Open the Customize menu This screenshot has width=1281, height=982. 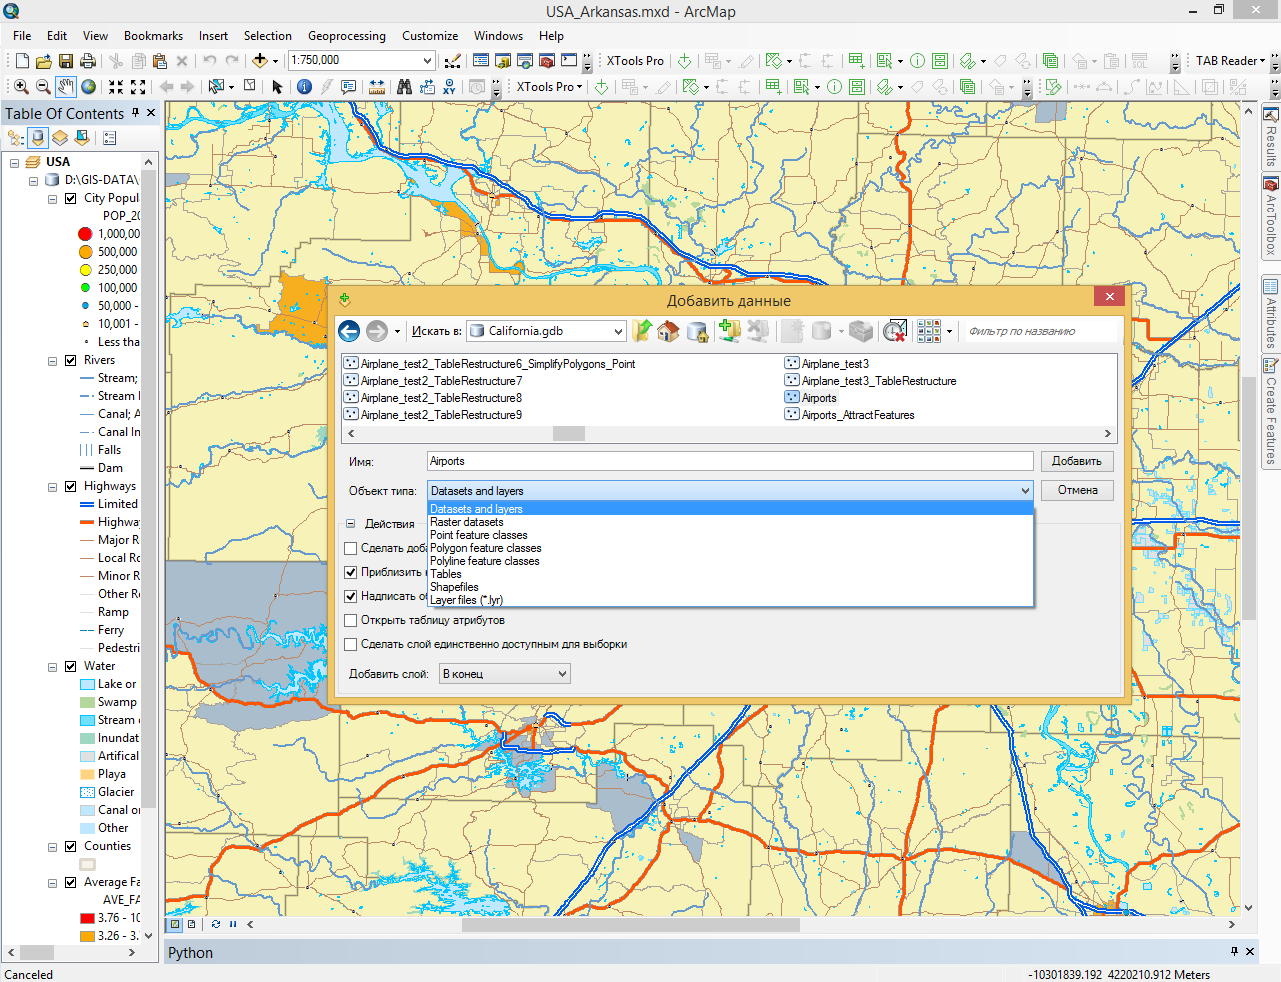[x=430, y=36]
